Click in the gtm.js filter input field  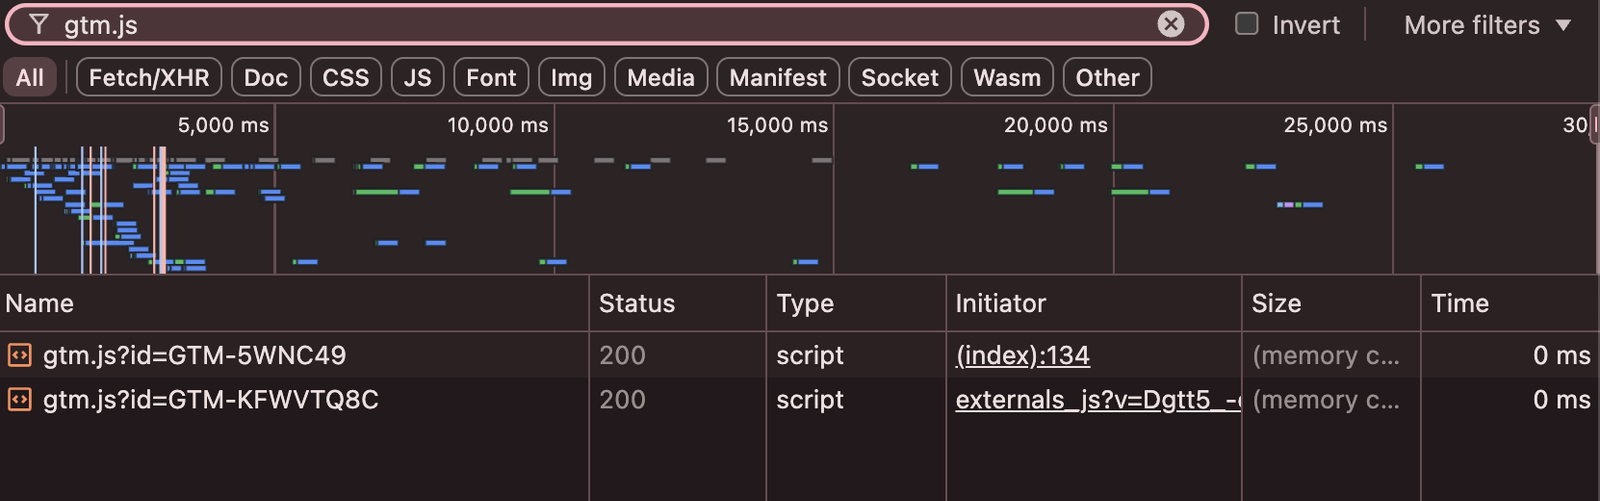click(x=600, y=25)
